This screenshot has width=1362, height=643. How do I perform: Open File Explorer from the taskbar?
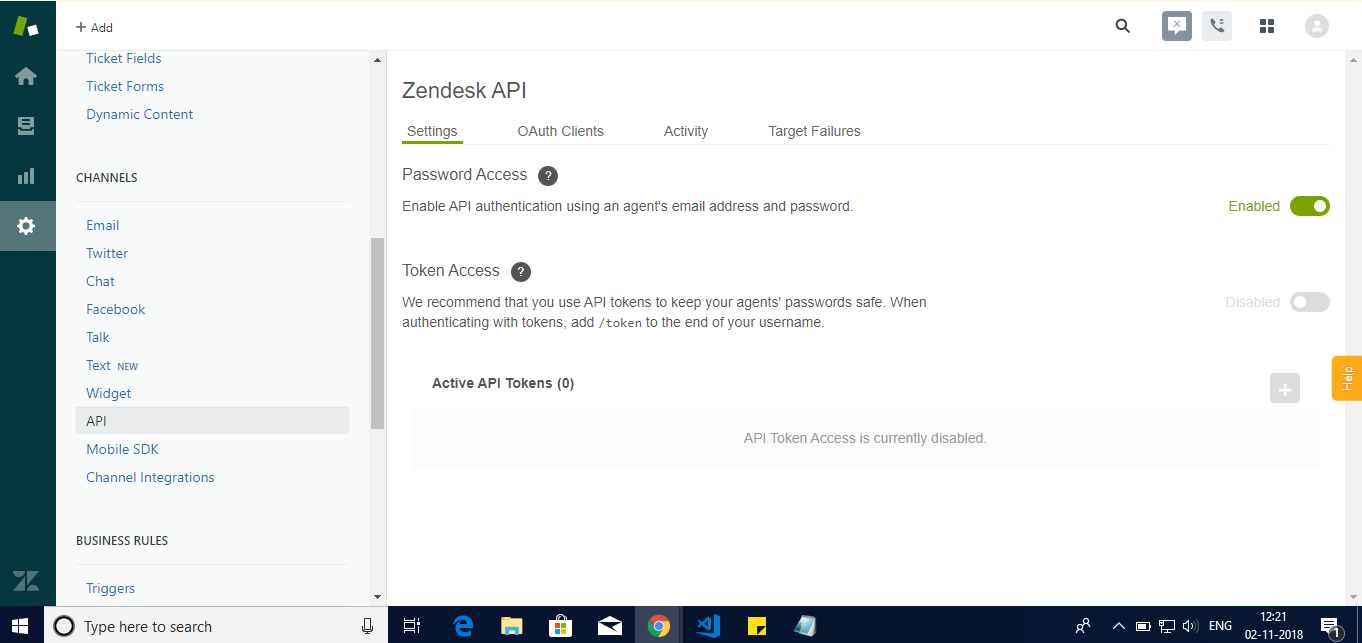pyautogui.click(x=511, y=626)
